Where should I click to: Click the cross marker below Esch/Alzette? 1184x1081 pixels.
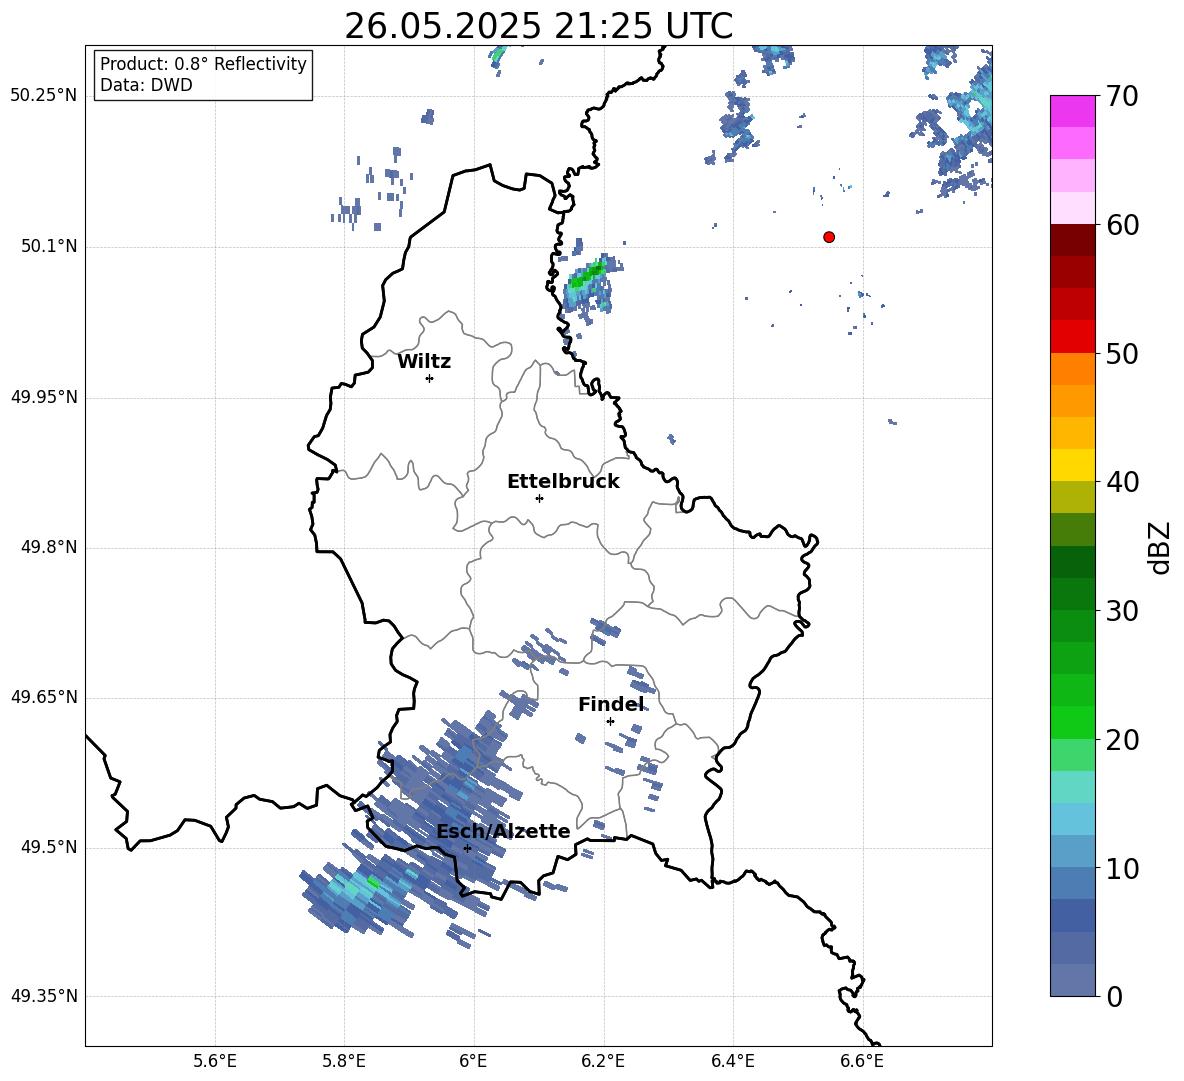467,848
